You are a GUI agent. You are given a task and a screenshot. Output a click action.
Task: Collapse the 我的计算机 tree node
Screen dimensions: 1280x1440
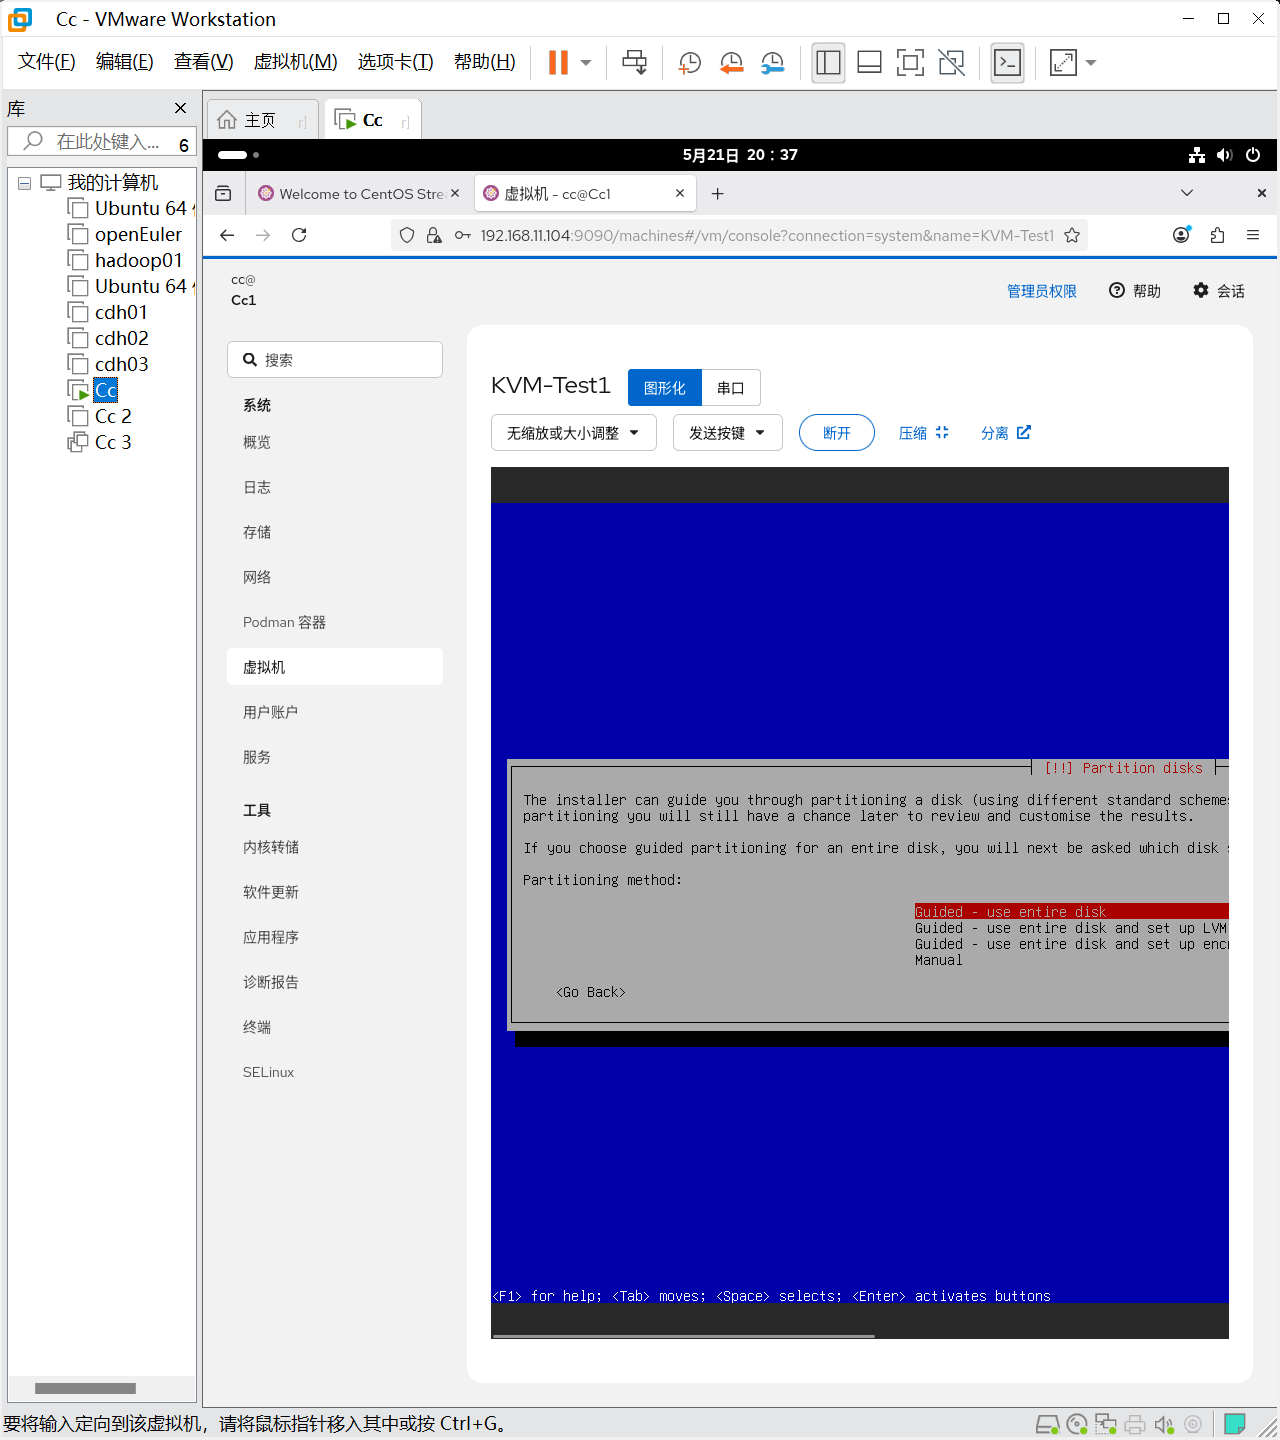coord(24,183)
